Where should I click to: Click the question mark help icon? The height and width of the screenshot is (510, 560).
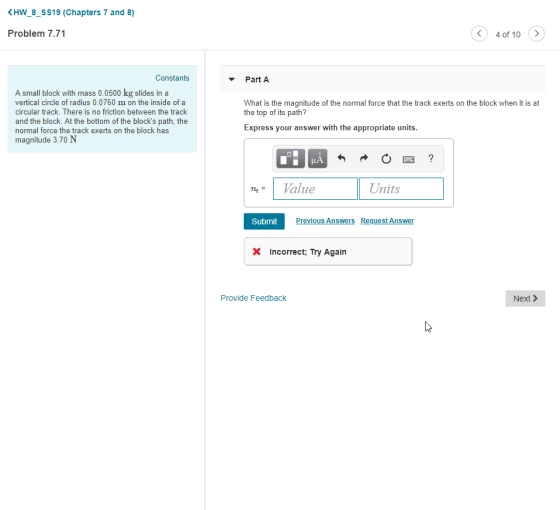coord(431,158)
